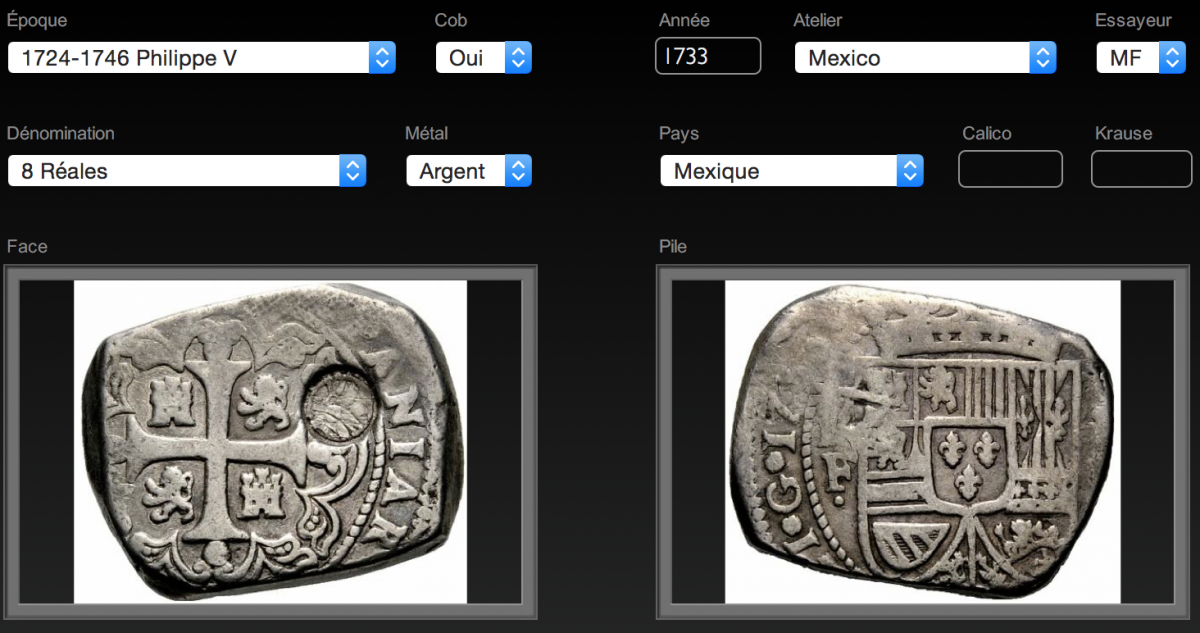Click the Dénomination popup arrow button
The width and height of the screenshot is (1200, 633).
(x=353, y=171)
